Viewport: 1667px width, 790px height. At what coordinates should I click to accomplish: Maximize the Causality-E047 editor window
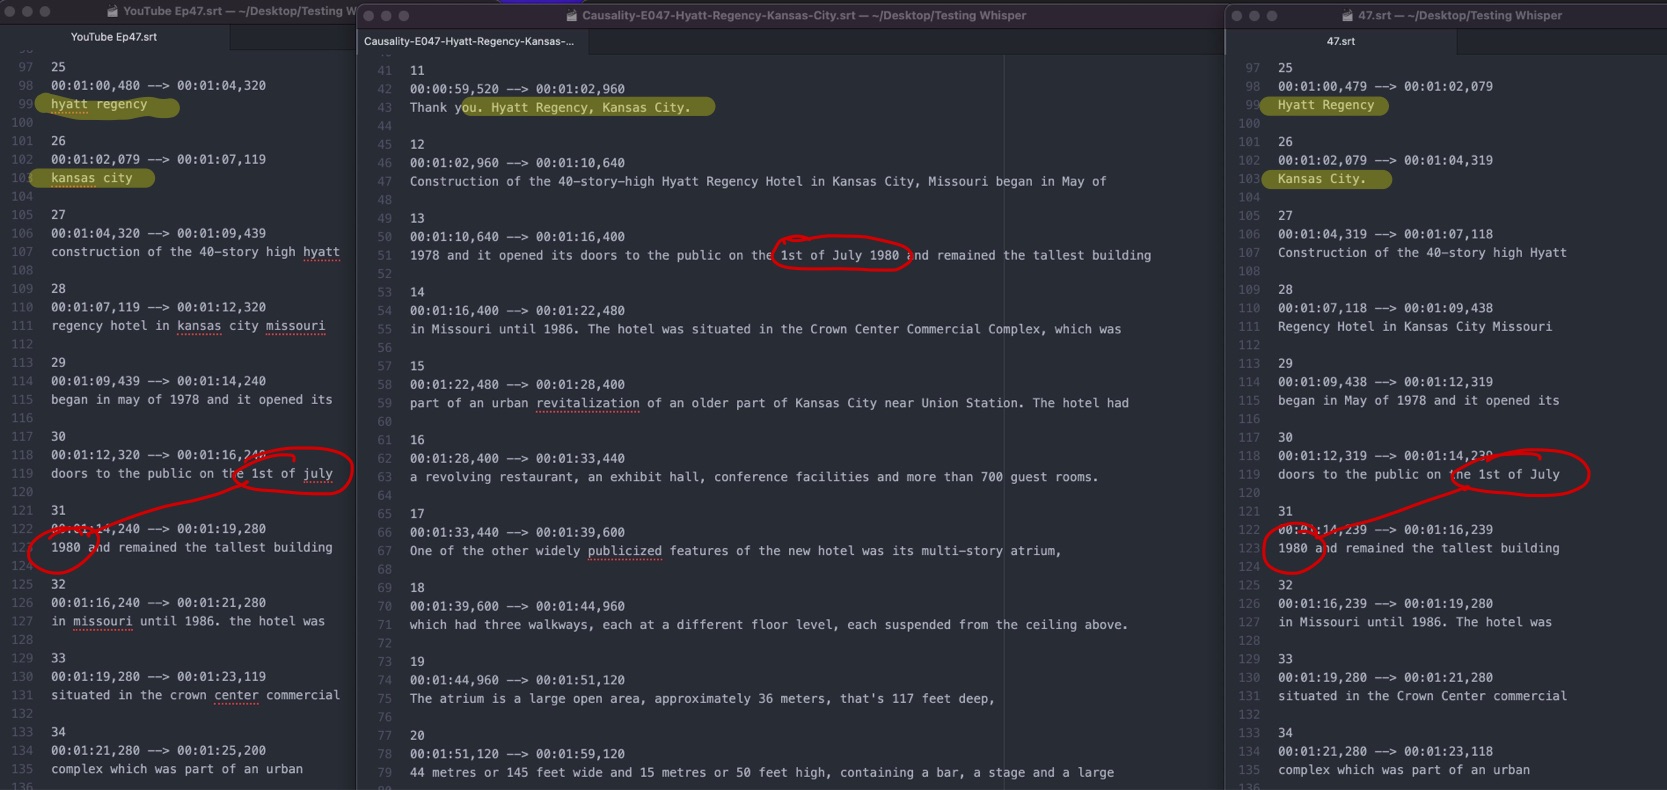404,16
